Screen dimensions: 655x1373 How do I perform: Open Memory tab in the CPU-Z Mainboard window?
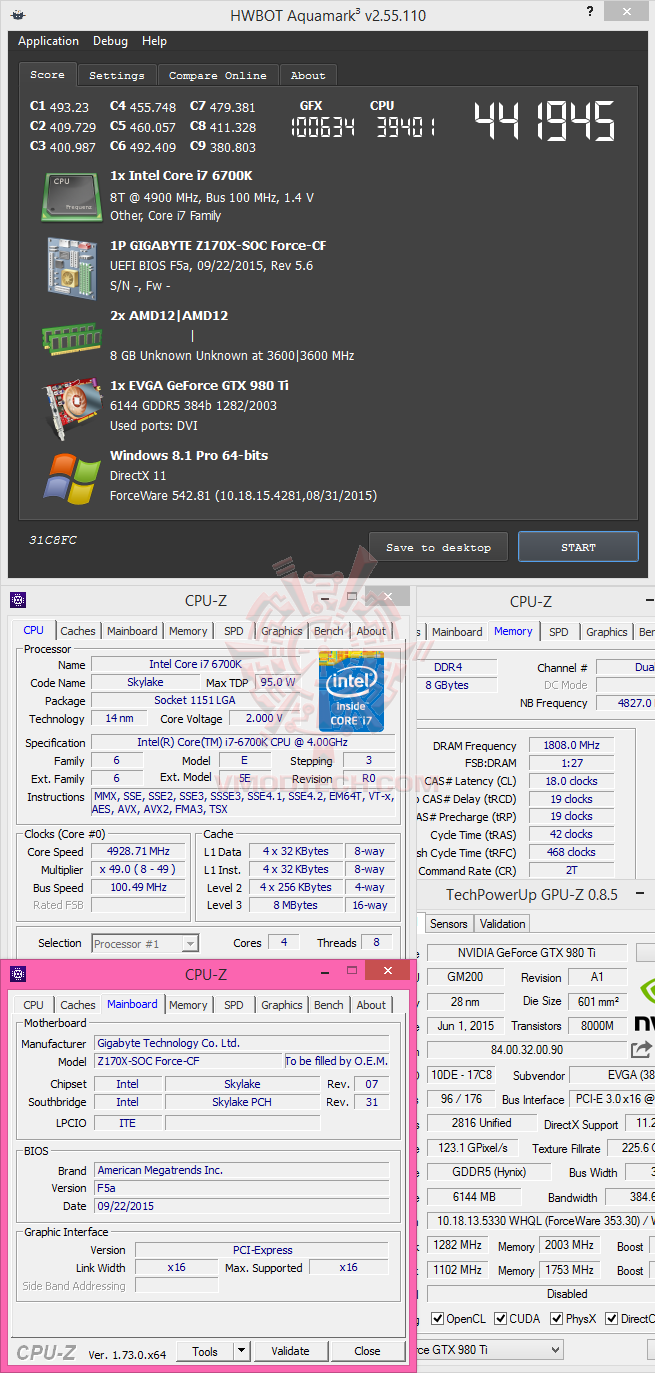click(188, 1005)
